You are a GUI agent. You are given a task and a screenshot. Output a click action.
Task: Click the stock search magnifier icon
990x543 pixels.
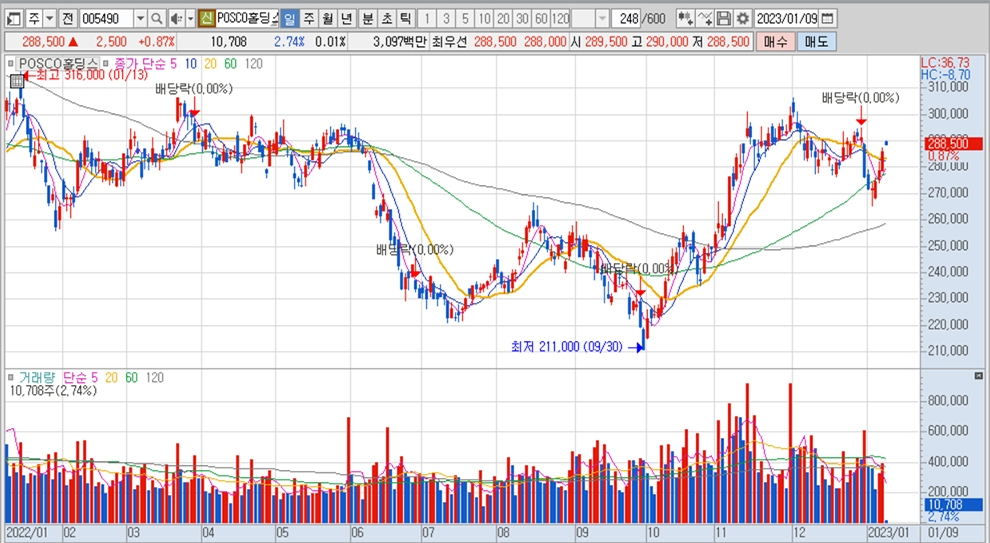tap(156, 19)
